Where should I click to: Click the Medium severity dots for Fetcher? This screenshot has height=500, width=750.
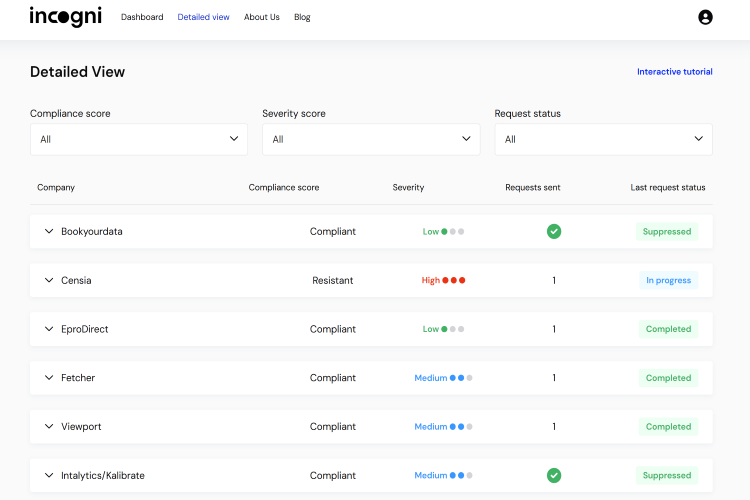pos(461,378)
